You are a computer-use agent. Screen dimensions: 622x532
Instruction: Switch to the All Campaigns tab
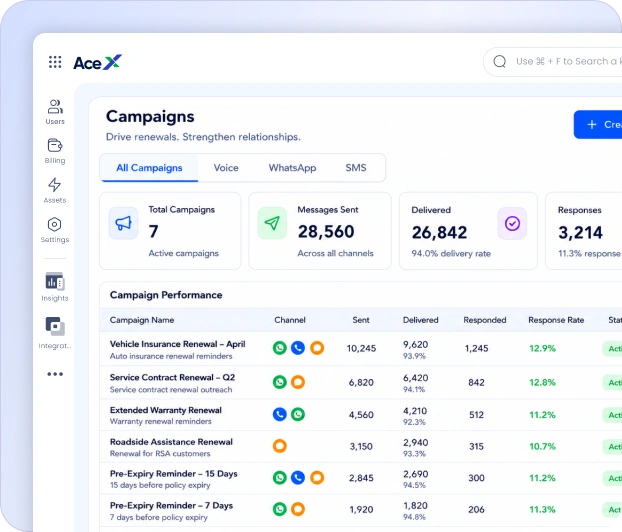click(149, 168)
